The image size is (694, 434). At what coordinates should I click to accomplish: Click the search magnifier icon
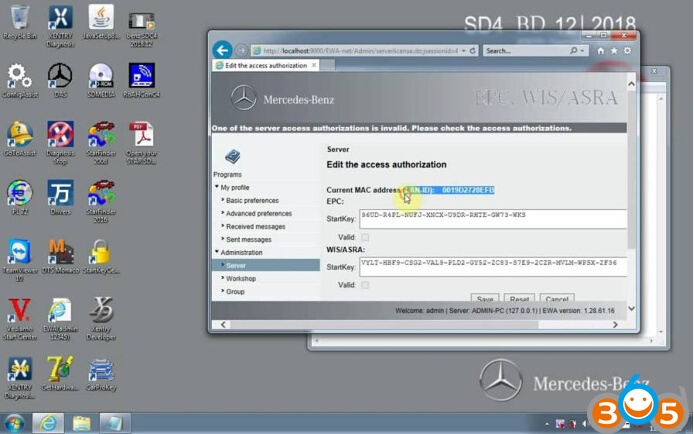coord(574,51)
